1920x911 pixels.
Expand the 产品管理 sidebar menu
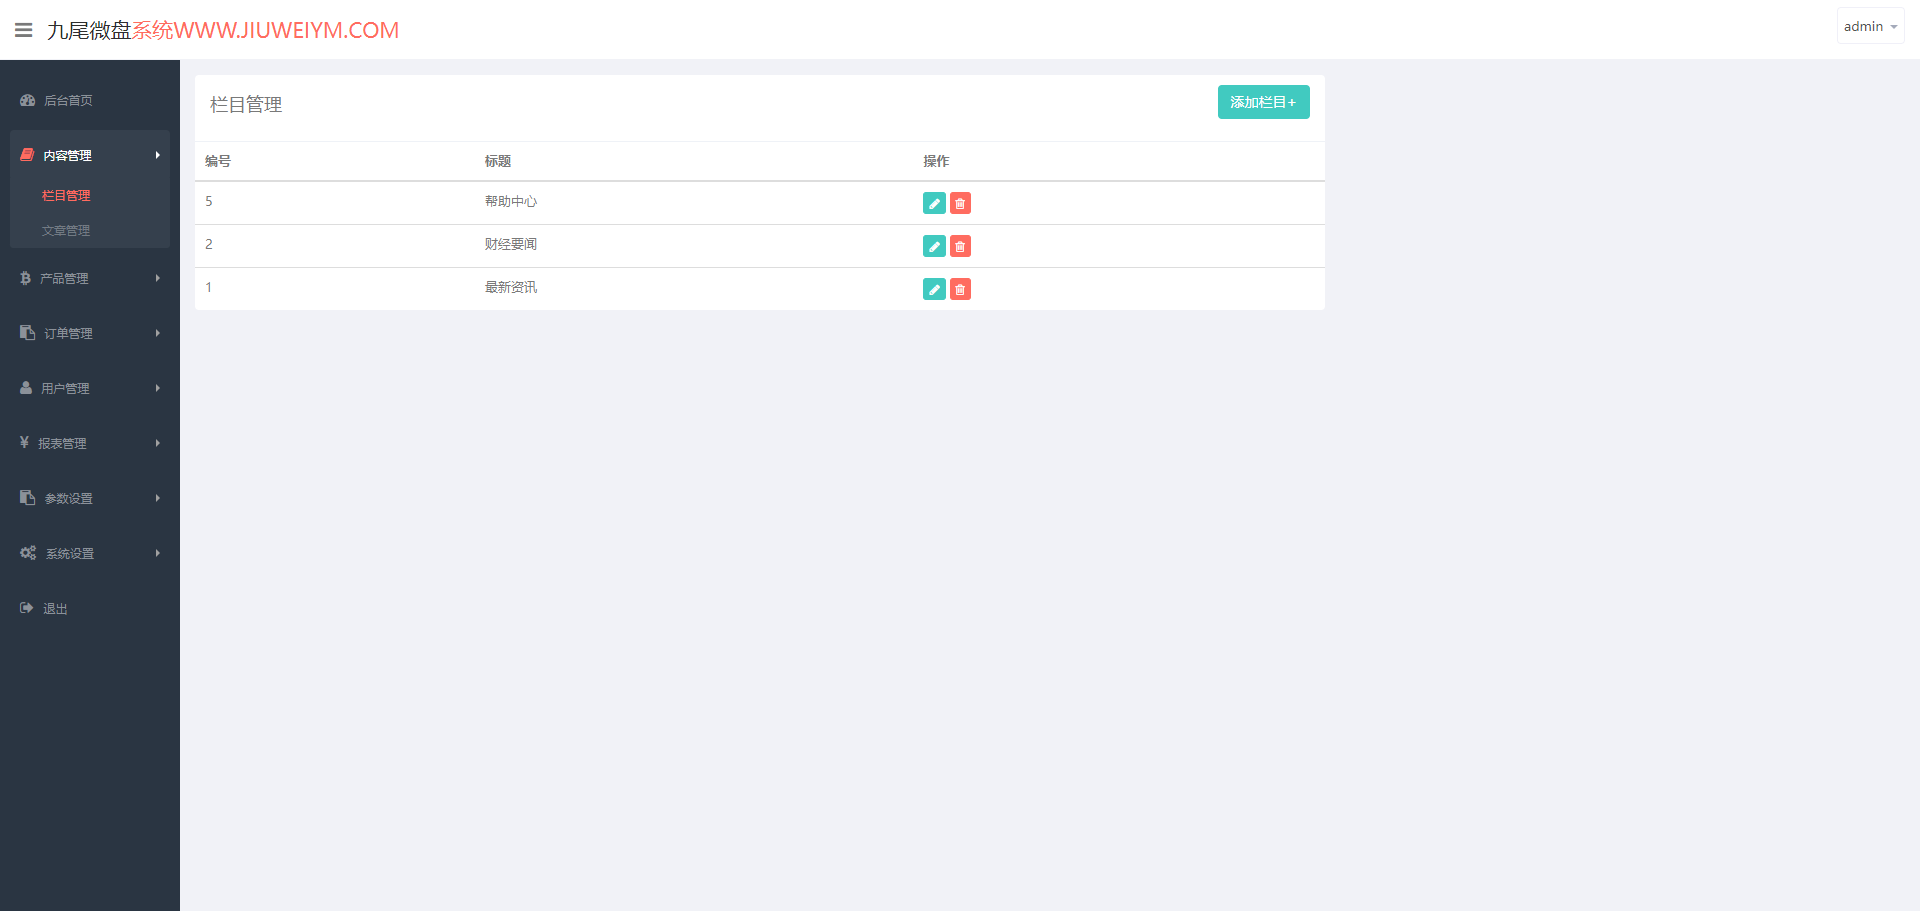click(x=90, y=278)
